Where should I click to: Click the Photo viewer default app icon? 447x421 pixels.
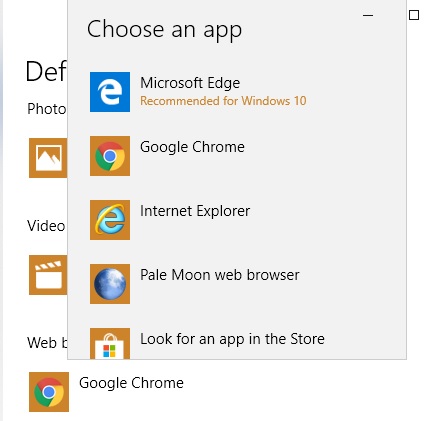click(x=48, y=158)
